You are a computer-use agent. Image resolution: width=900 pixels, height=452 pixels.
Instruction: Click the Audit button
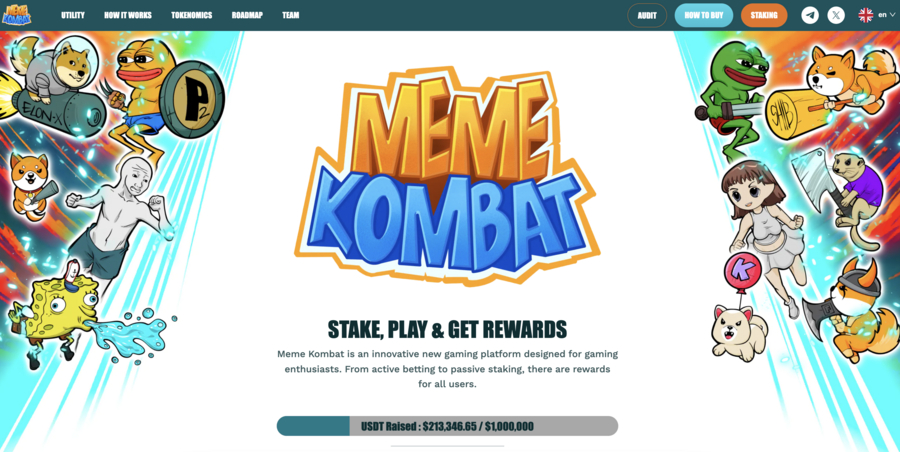click(647, 16)
